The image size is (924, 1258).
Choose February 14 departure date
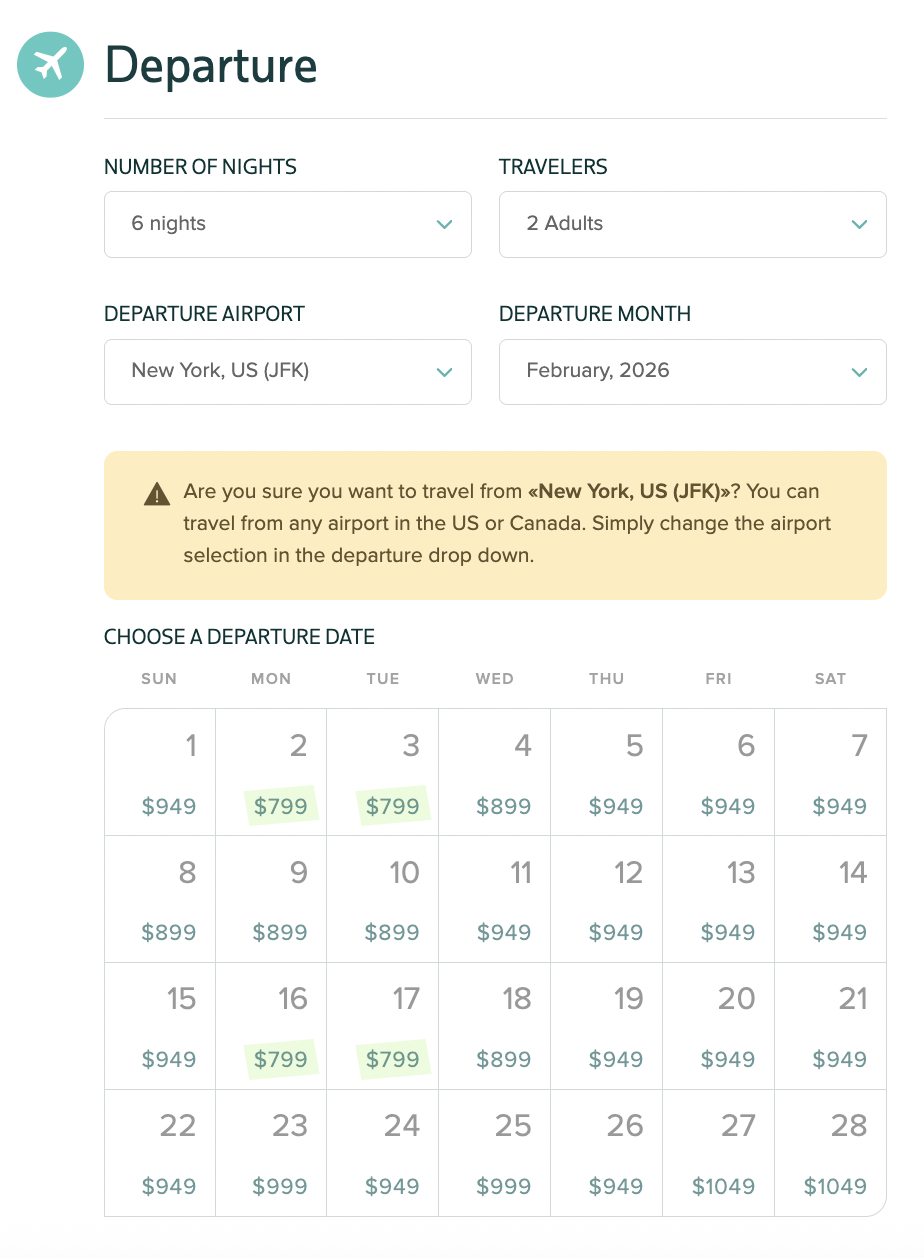[x=830, y=899]
